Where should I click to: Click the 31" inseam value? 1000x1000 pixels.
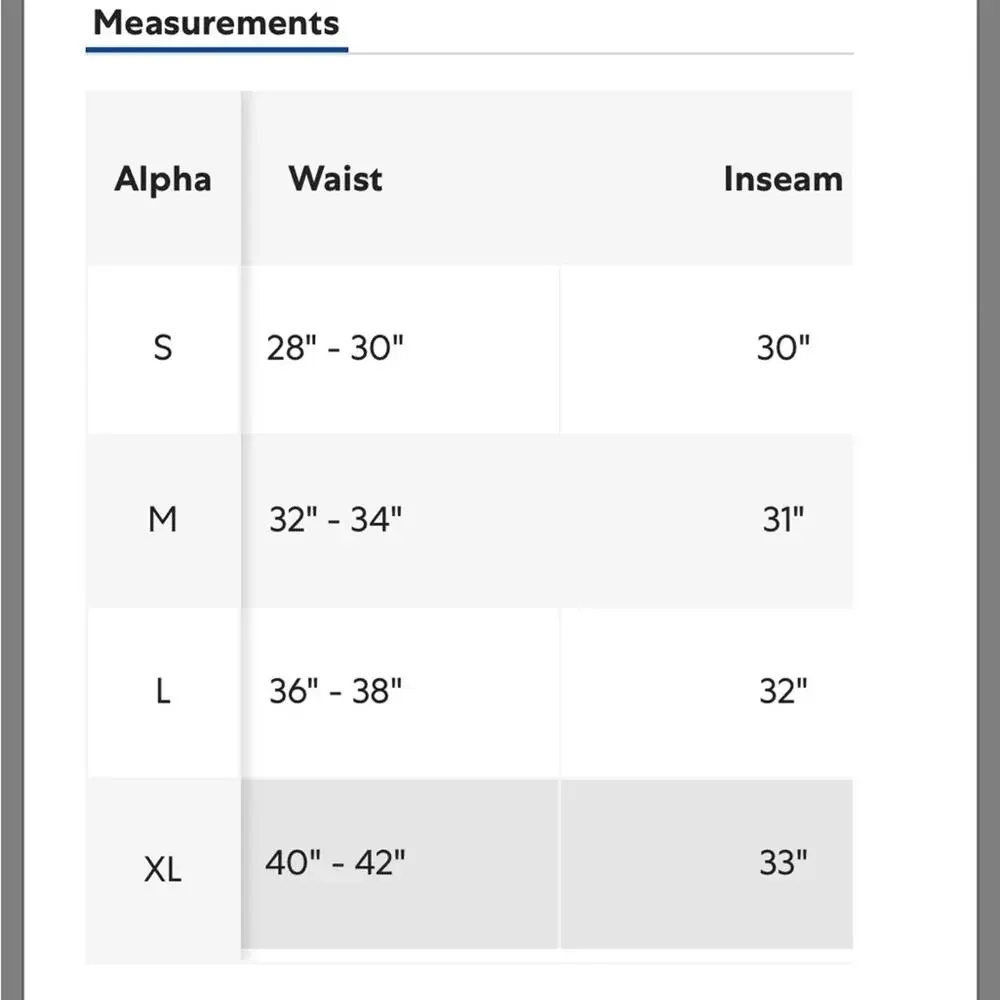783,519
